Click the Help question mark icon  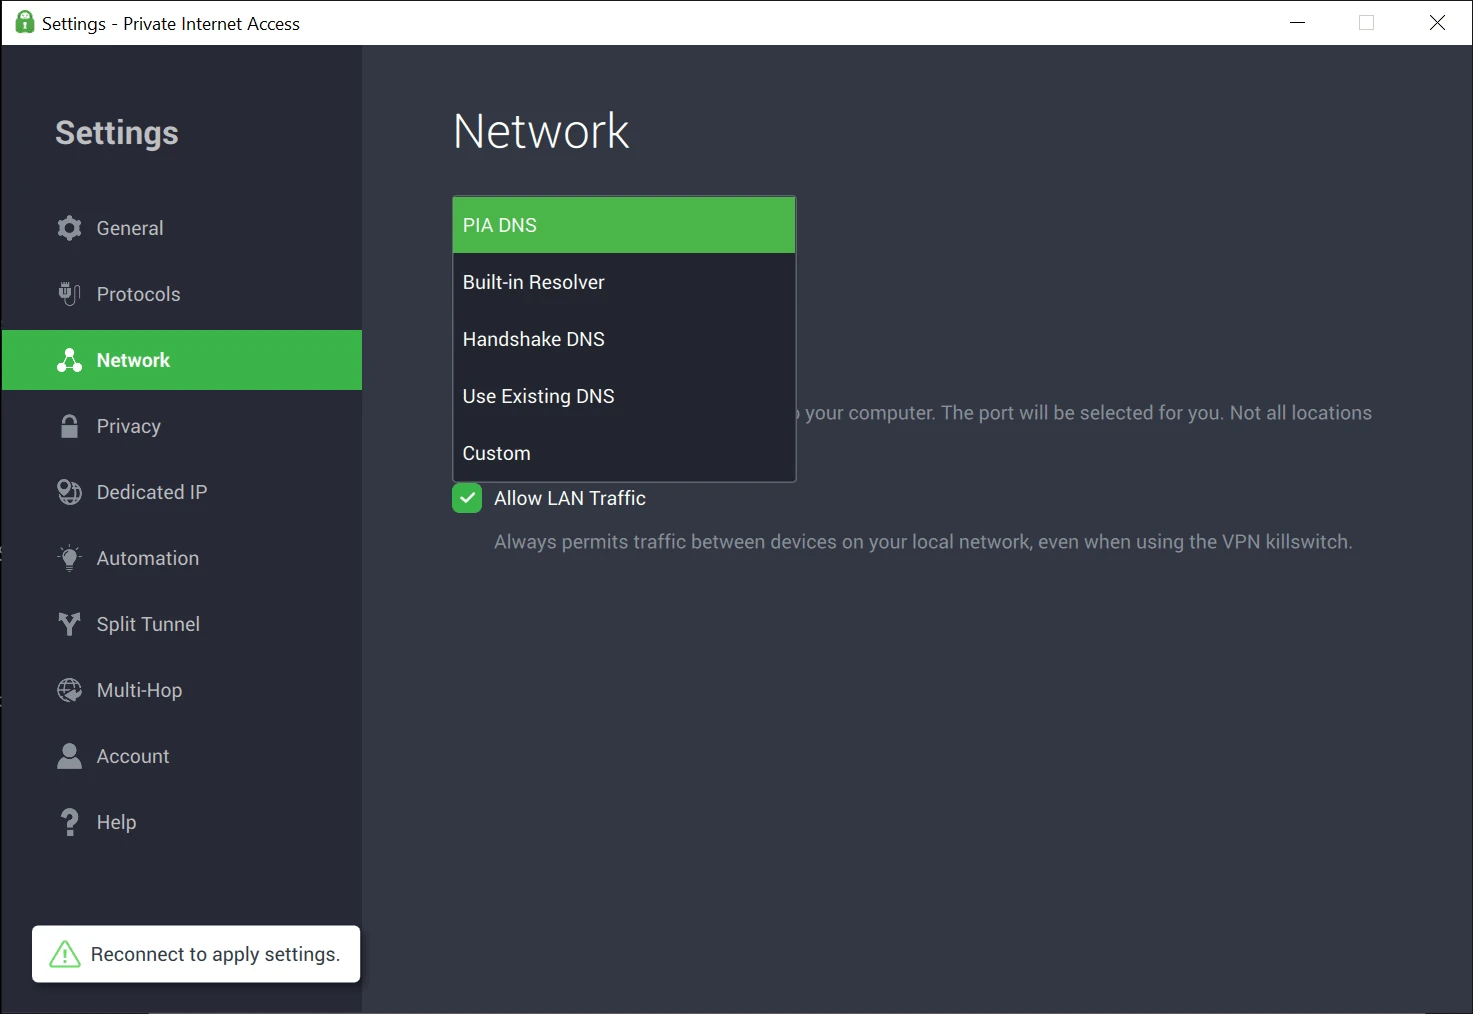[x=69, y=822]
